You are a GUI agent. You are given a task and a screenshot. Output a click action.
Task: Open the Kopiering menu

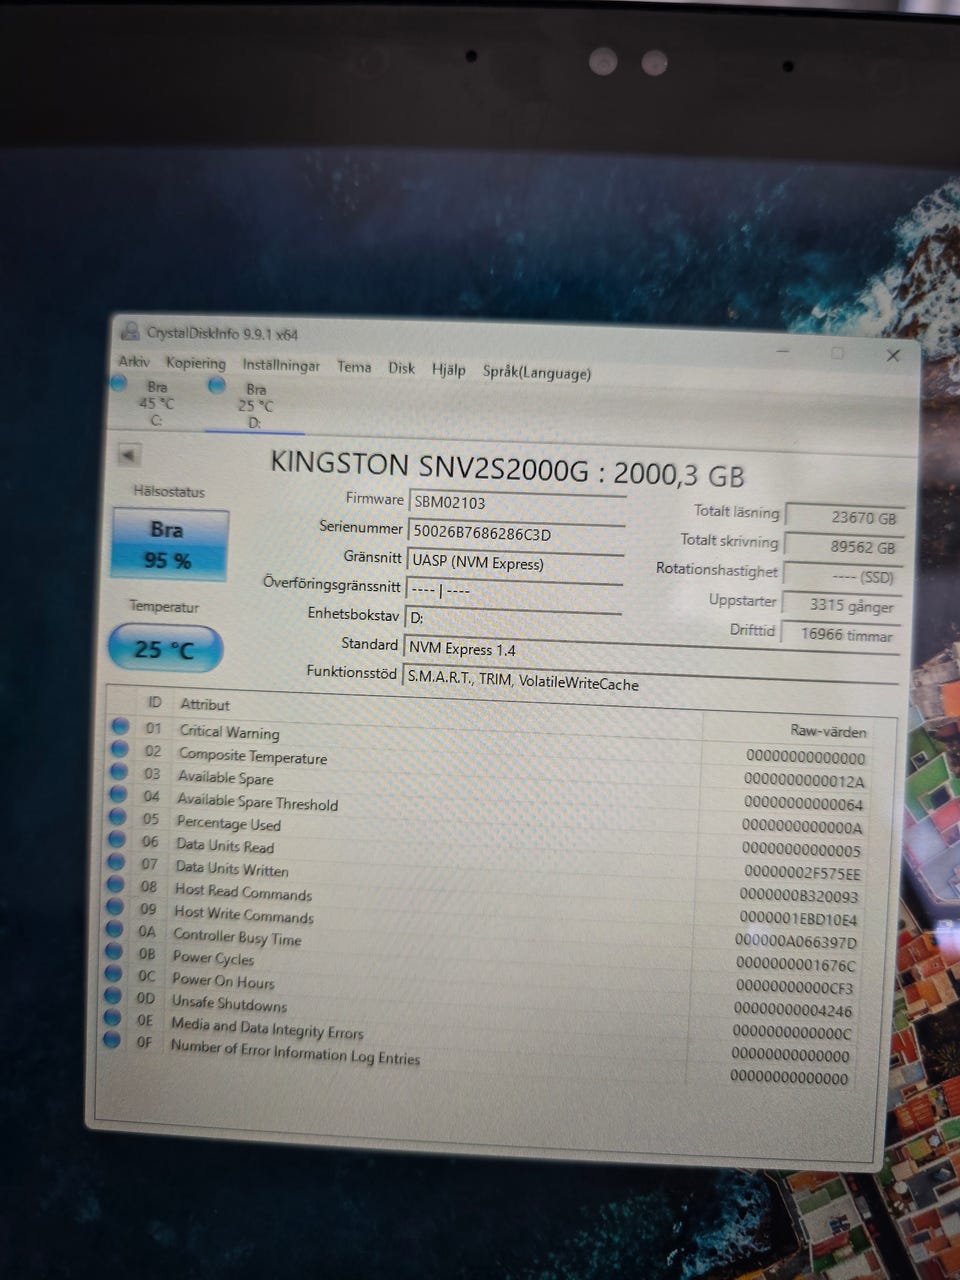click(196, 363)
